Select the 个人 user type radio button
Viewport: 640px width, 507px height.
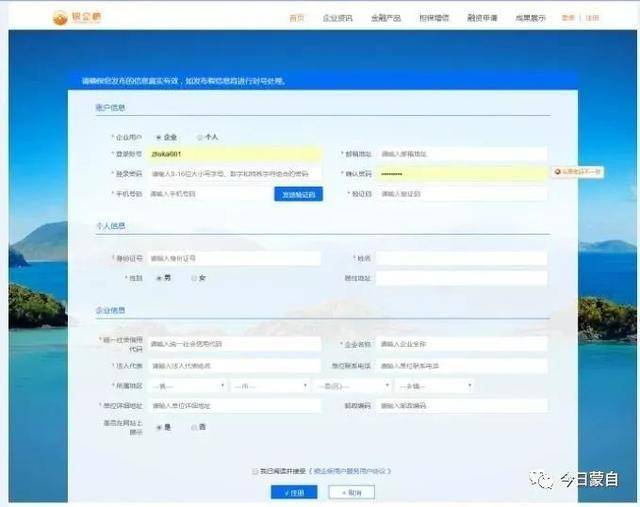(x=200, y=137)
